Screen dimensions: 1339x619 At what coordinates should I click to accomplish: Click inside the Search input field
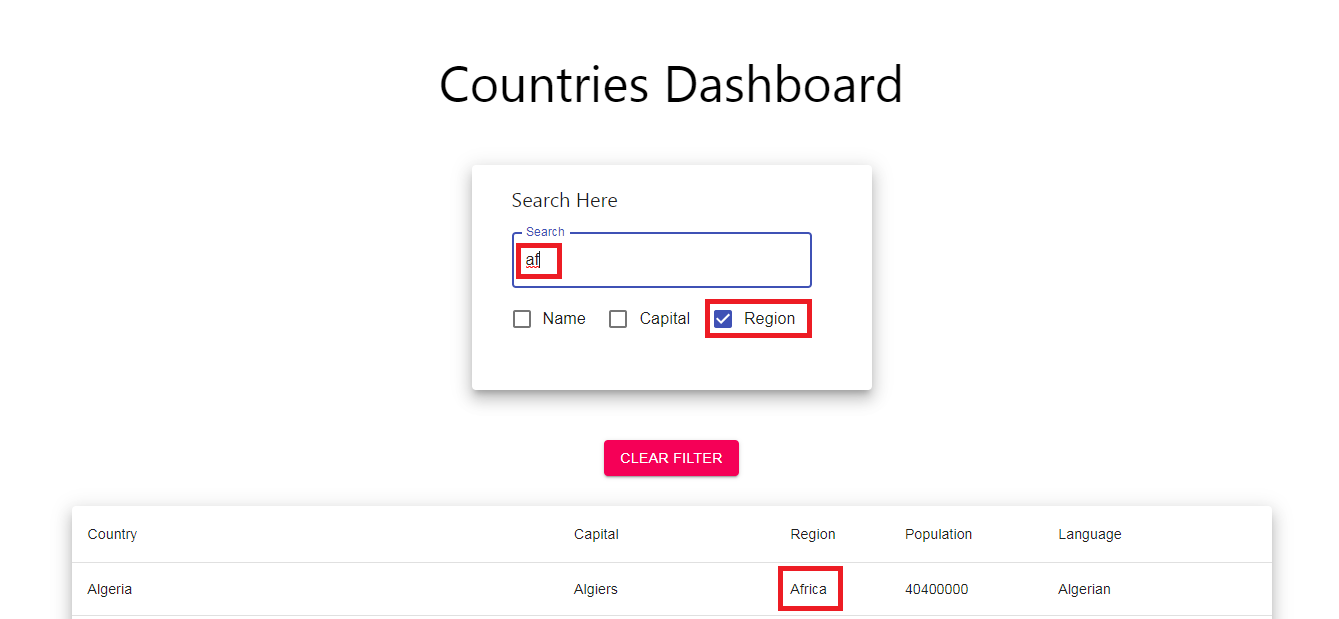(x=661, y=260)
